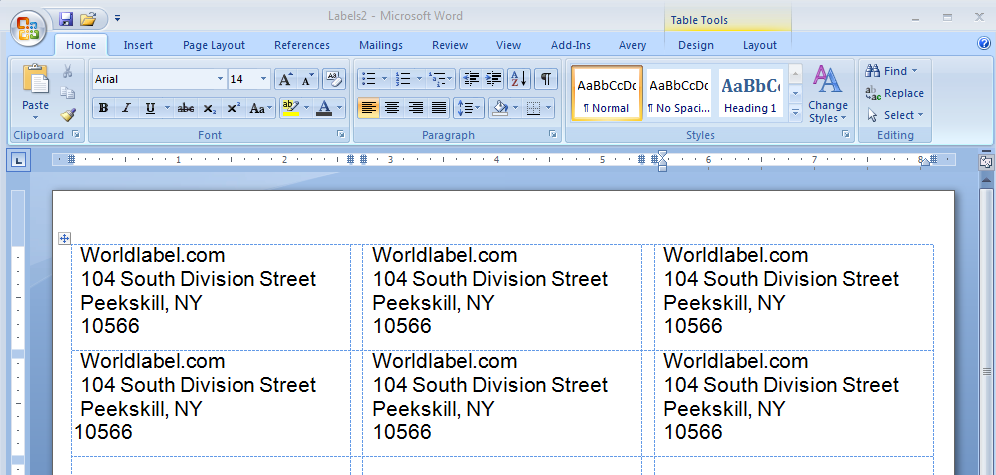Click the Find button
Viewport: 996px width, 475px height.
tap(892, 71)
